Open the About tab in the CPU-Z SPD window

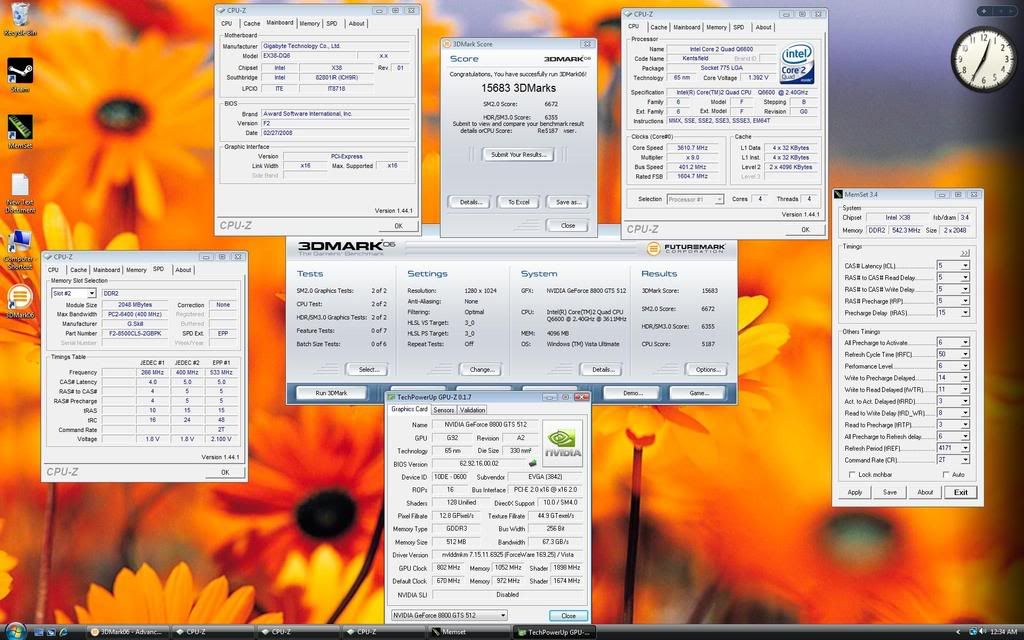[x=184, y=270]
